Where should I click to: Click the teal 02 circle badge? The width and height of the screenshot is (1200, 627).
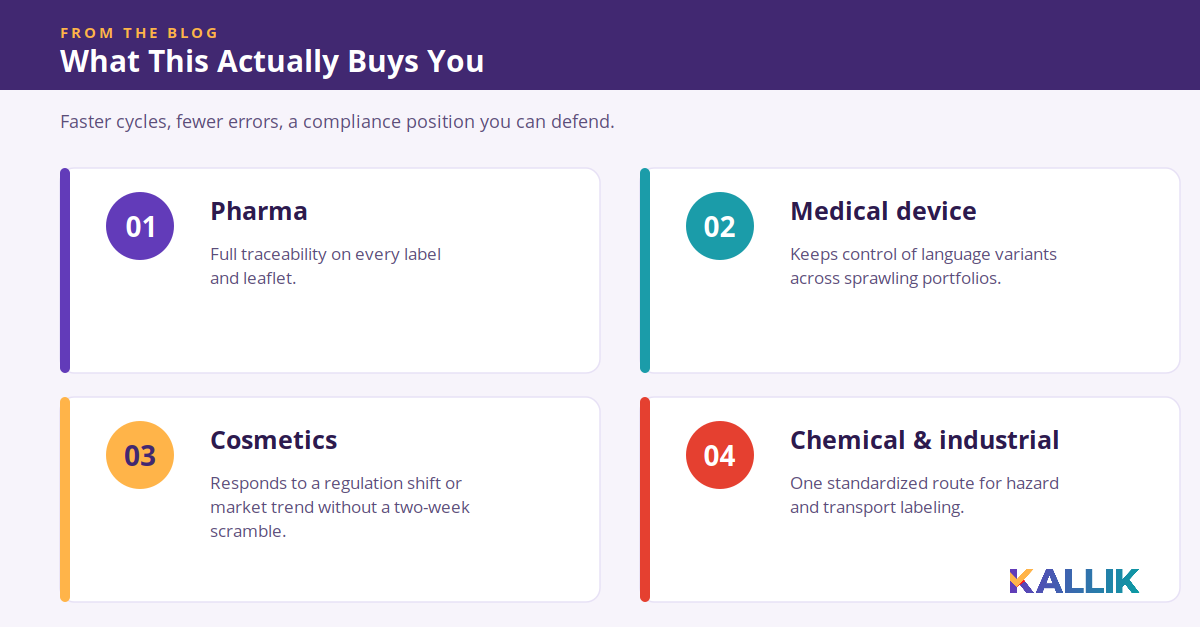pyautogui.click(x=720, y=226)
